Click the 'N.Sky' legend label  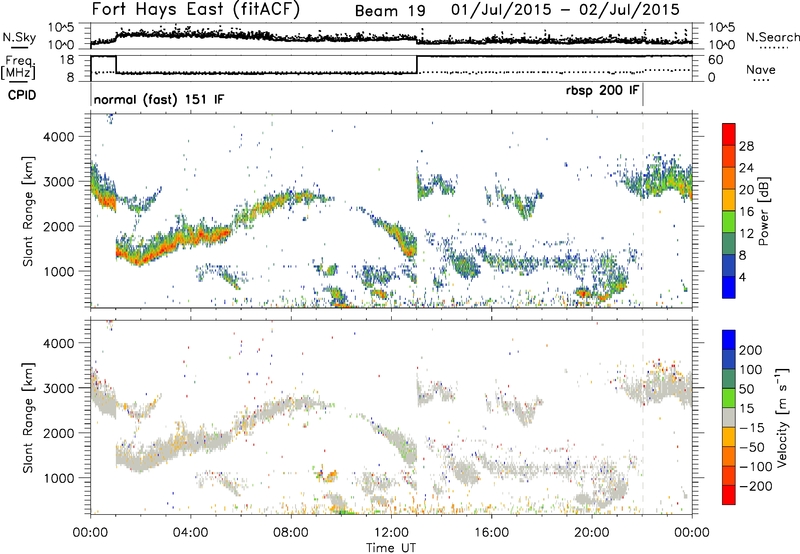point(19,37)
